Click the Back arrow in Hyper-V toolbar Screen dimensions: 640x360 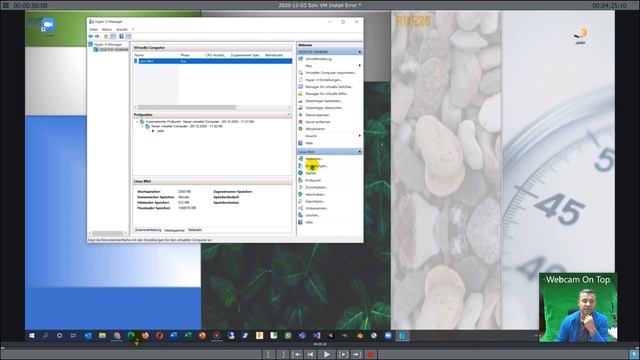(x=91, y=36)
